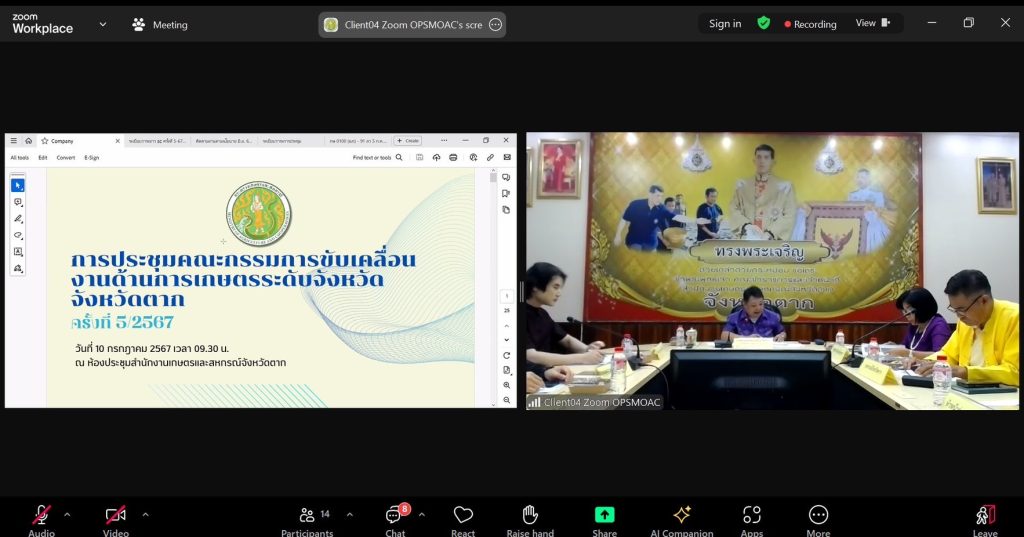Open the View layout menu
Viewport: 1024px width, 537px height.
click(x=873, y=23)
